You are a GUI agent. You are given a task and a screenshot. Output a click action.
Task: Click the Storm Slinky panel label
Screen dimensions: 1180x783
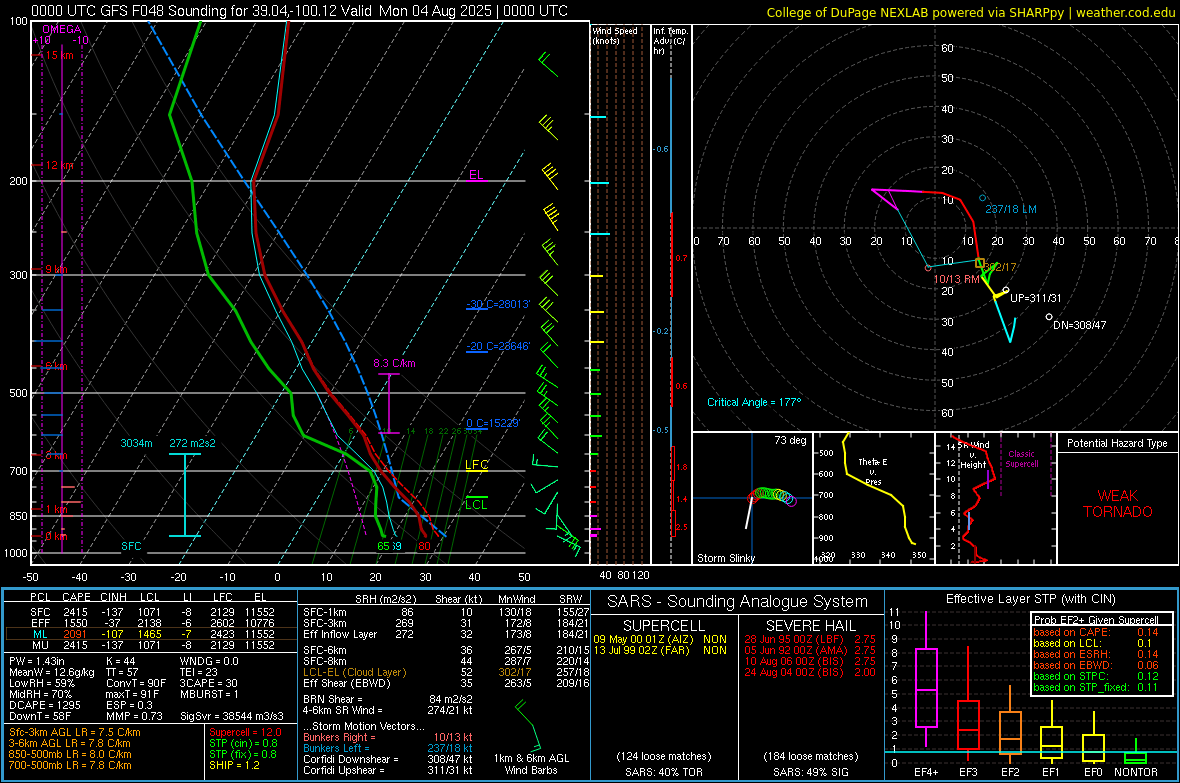[725, 558]
